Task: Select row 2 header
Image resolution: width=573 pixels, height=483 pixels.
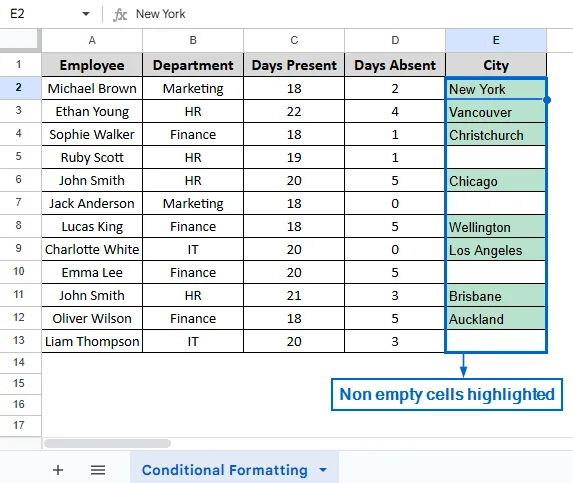Action: pyautogui.click(x=19, y=88)
